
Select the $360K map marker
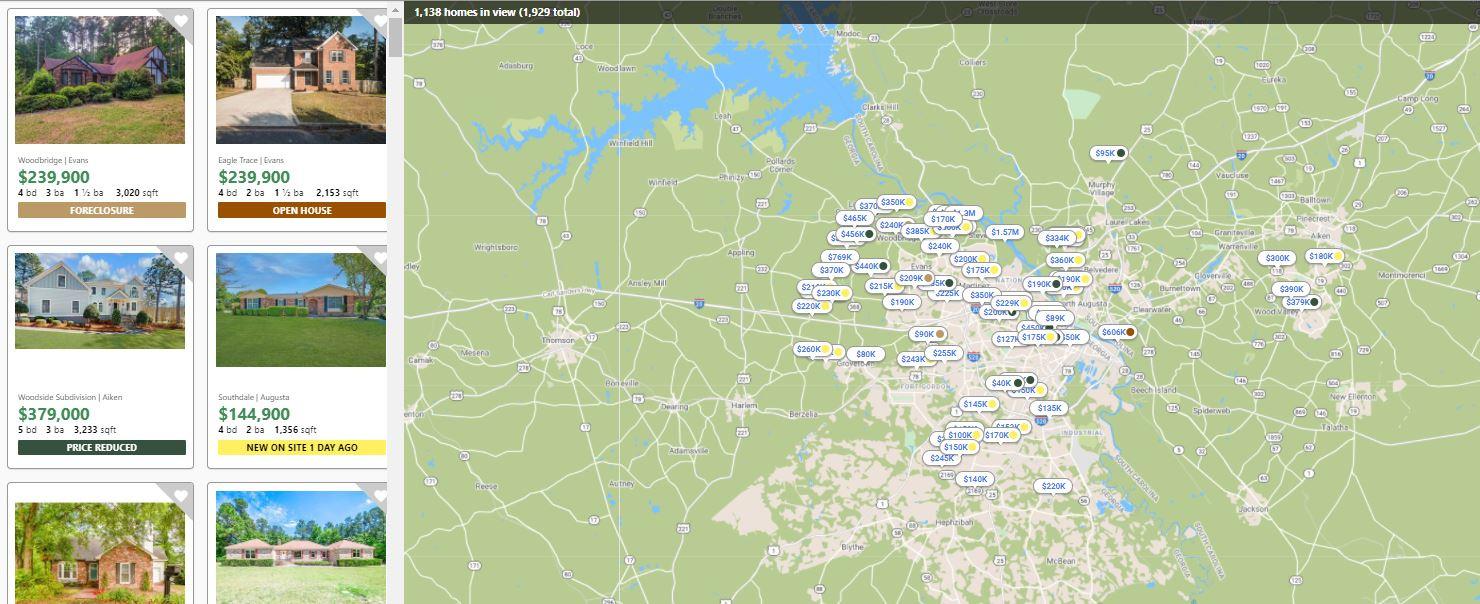tap(1067, 260)
